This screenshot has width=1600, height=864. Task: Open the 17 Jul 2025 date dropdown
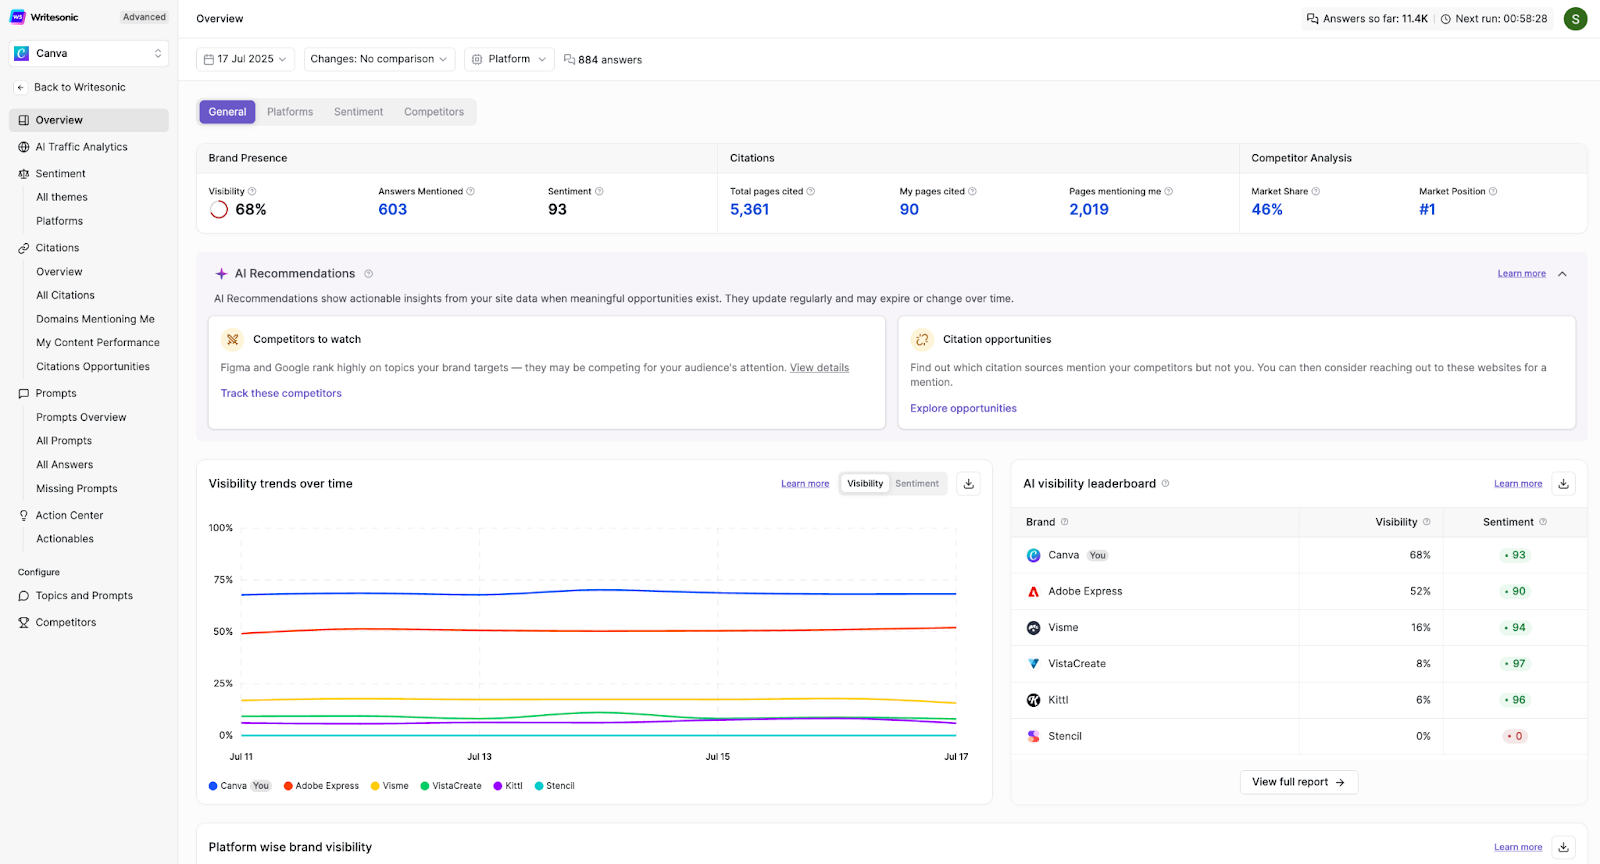(245, 60)
